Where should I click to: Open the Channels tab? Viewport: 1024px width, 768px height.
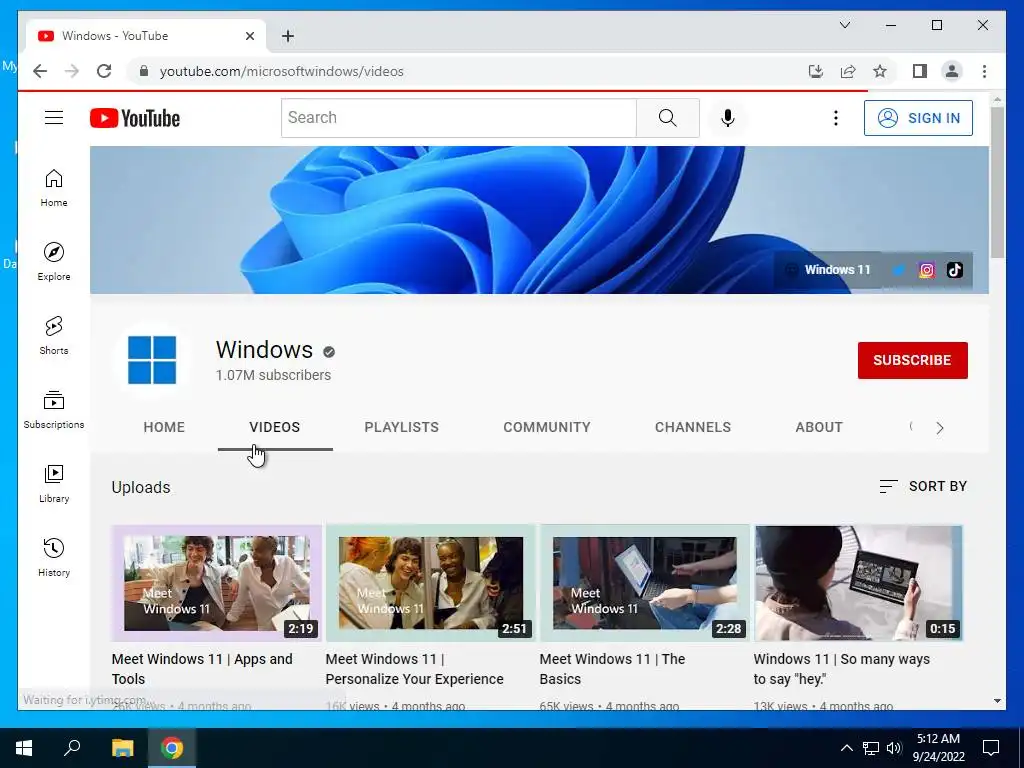point(693,427)
